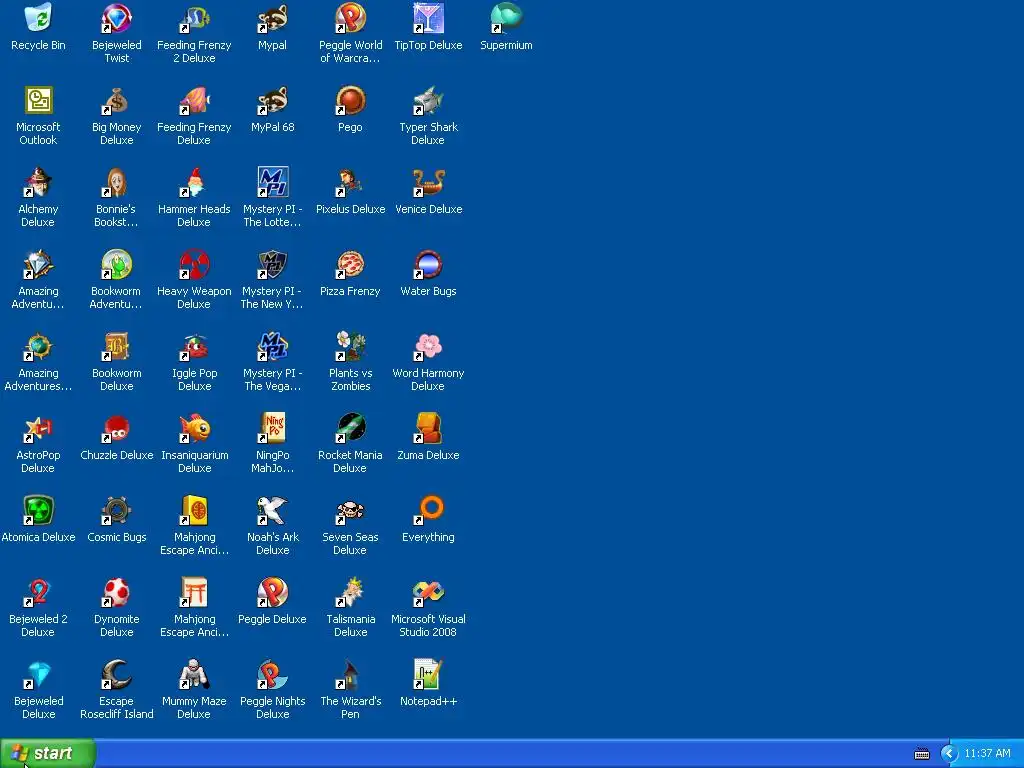Select the Peggle Deluxe icon
This screenshot has width=1024, height=768.
click(x=272, y=592)
